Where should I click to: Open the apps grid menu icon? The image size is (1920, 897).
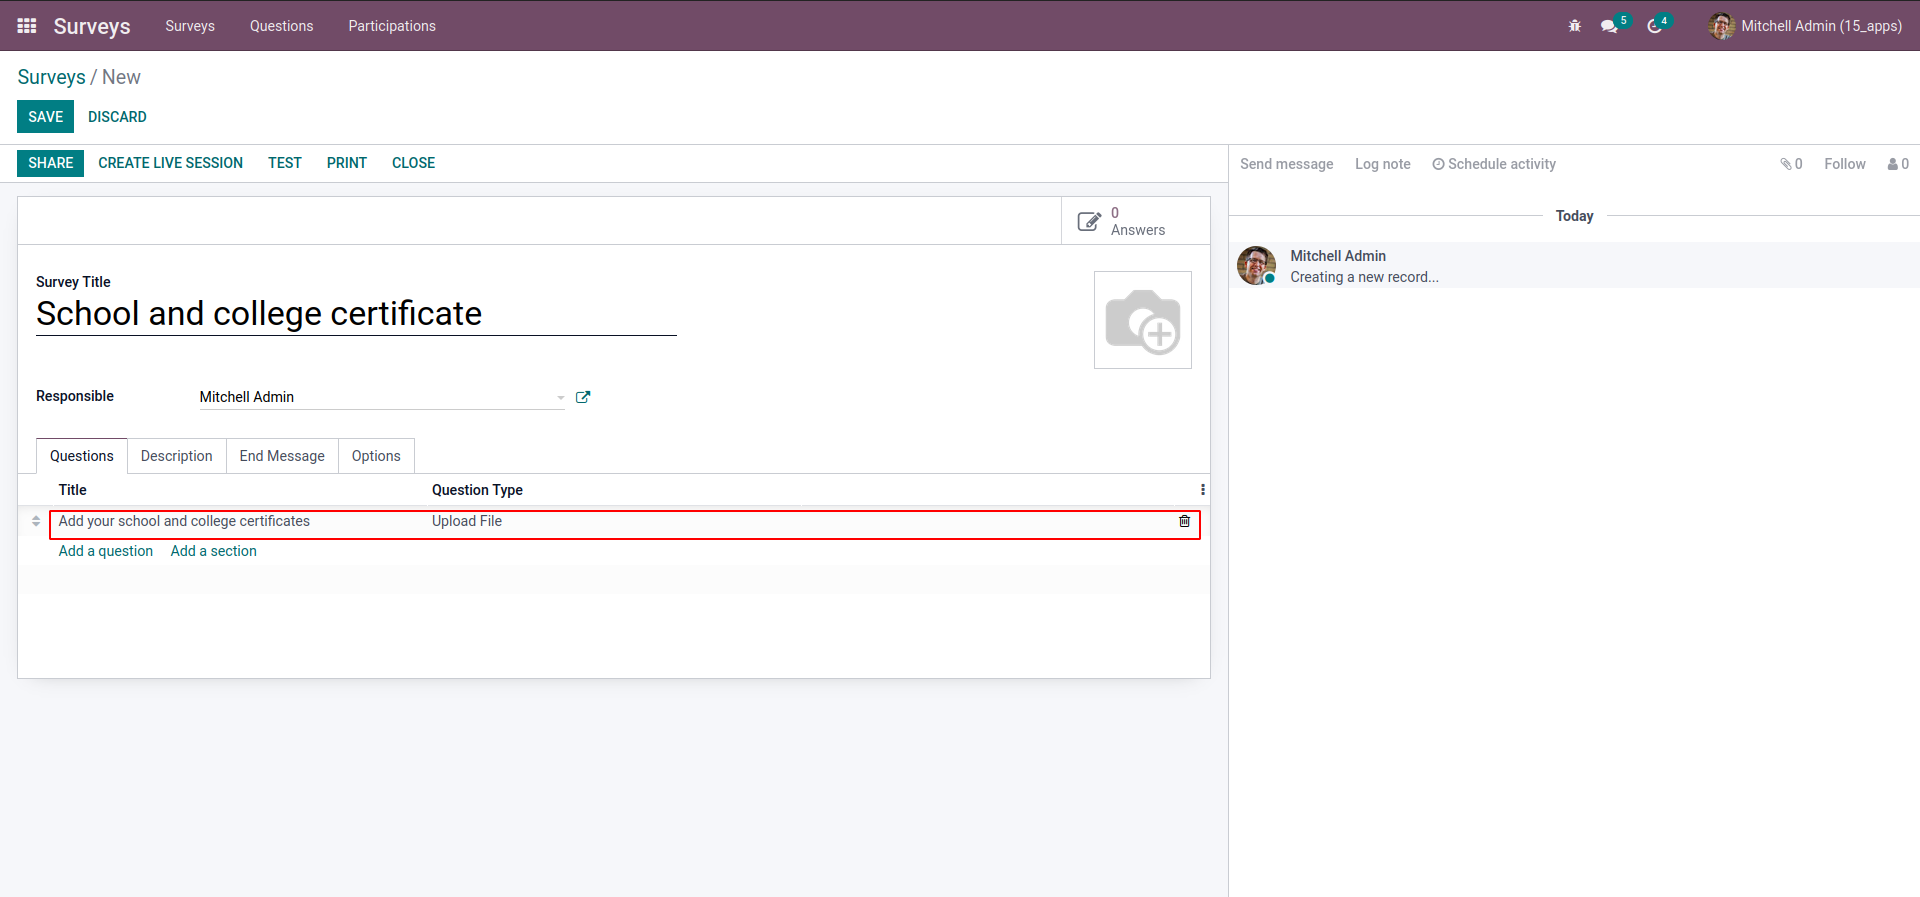[x=27, y=26]
